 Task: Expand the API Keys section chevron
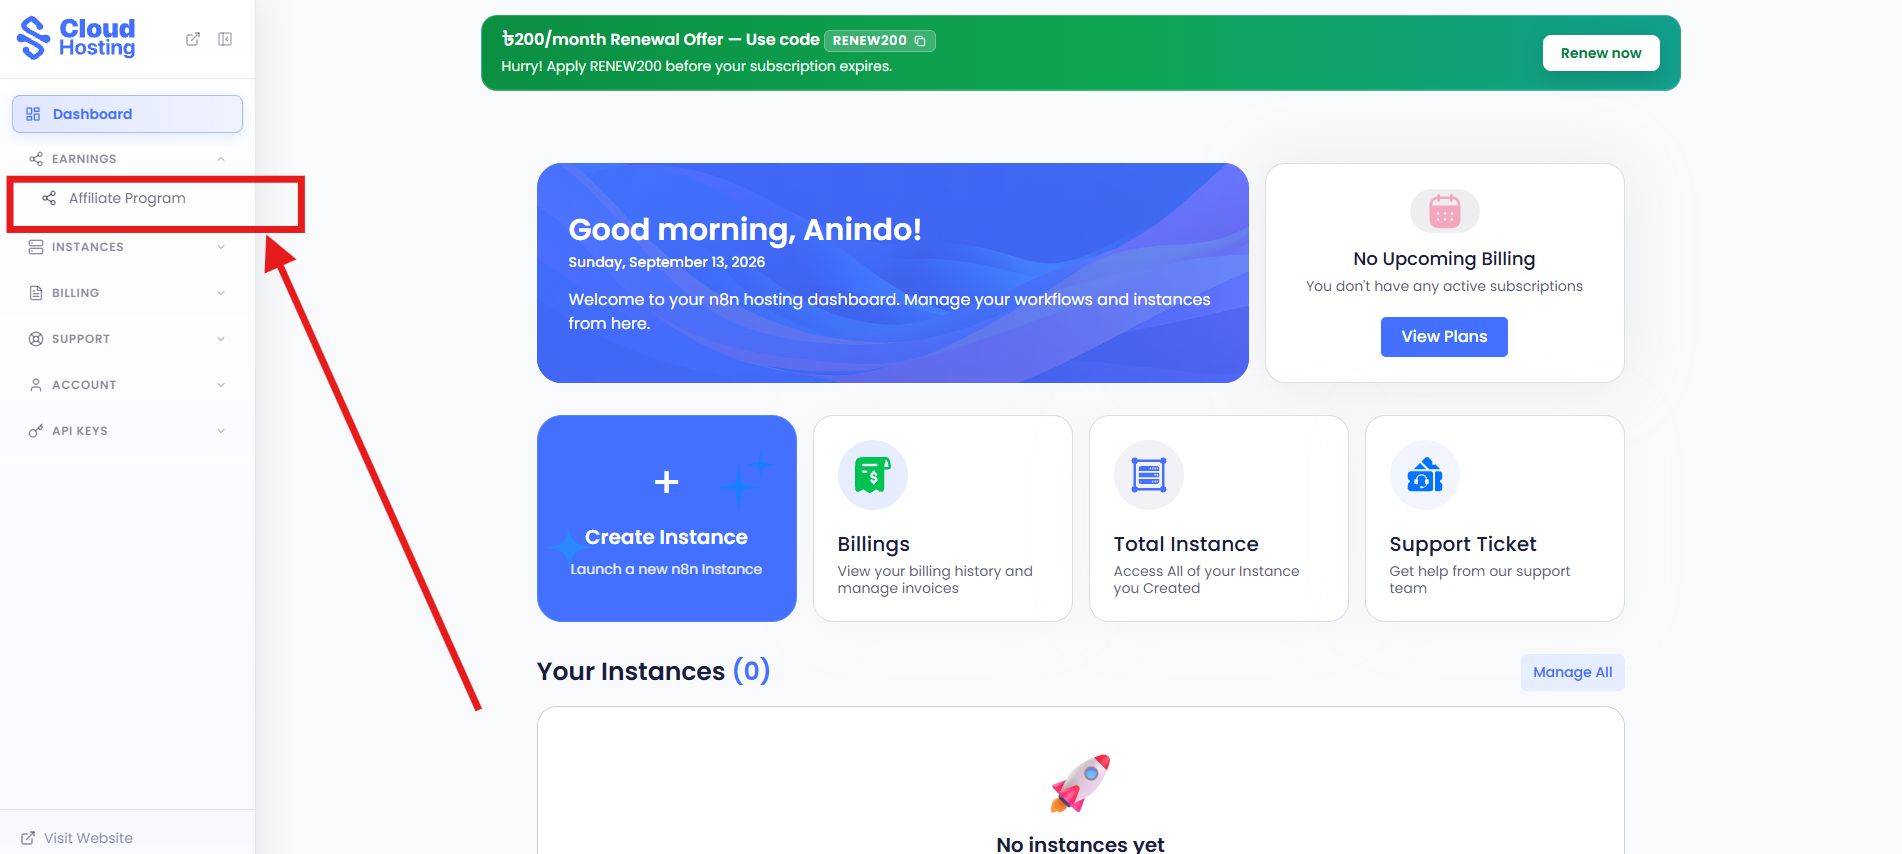point(221,431)
